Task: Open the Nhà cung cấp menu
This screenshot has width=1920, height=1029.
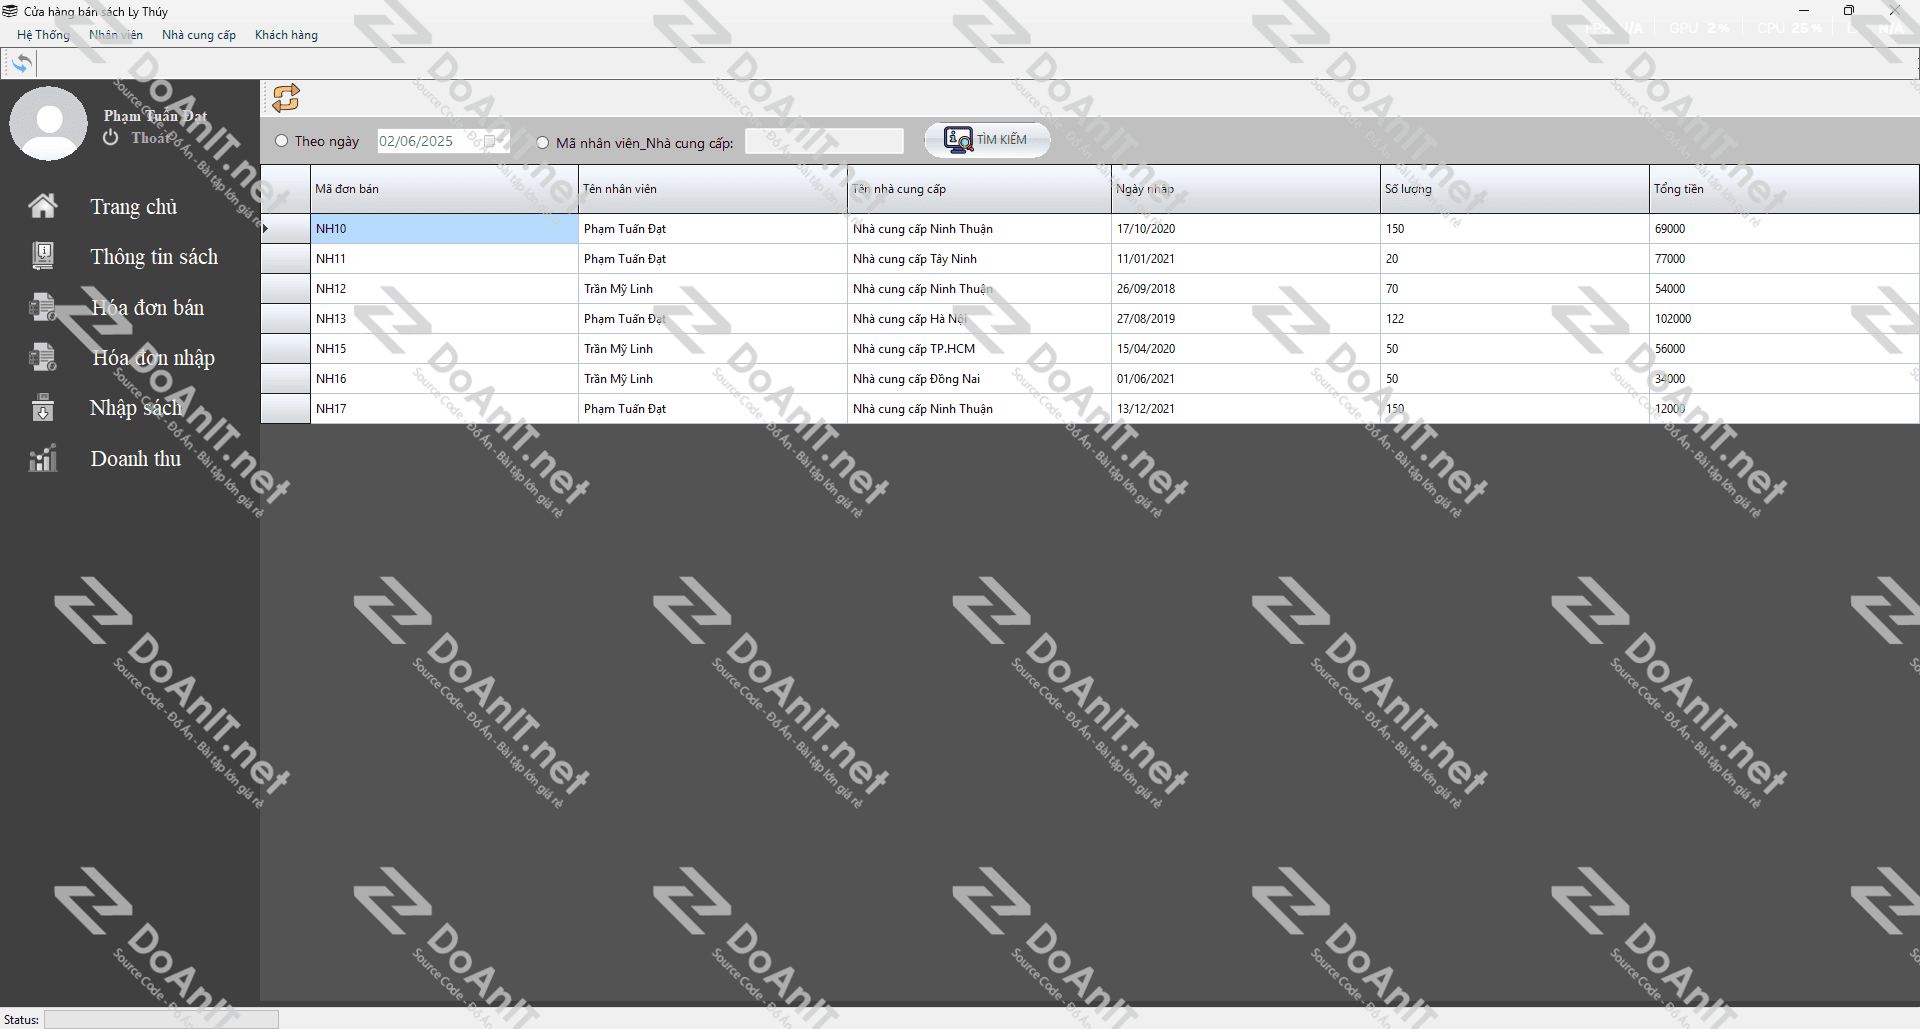Action: click(199, 35)
